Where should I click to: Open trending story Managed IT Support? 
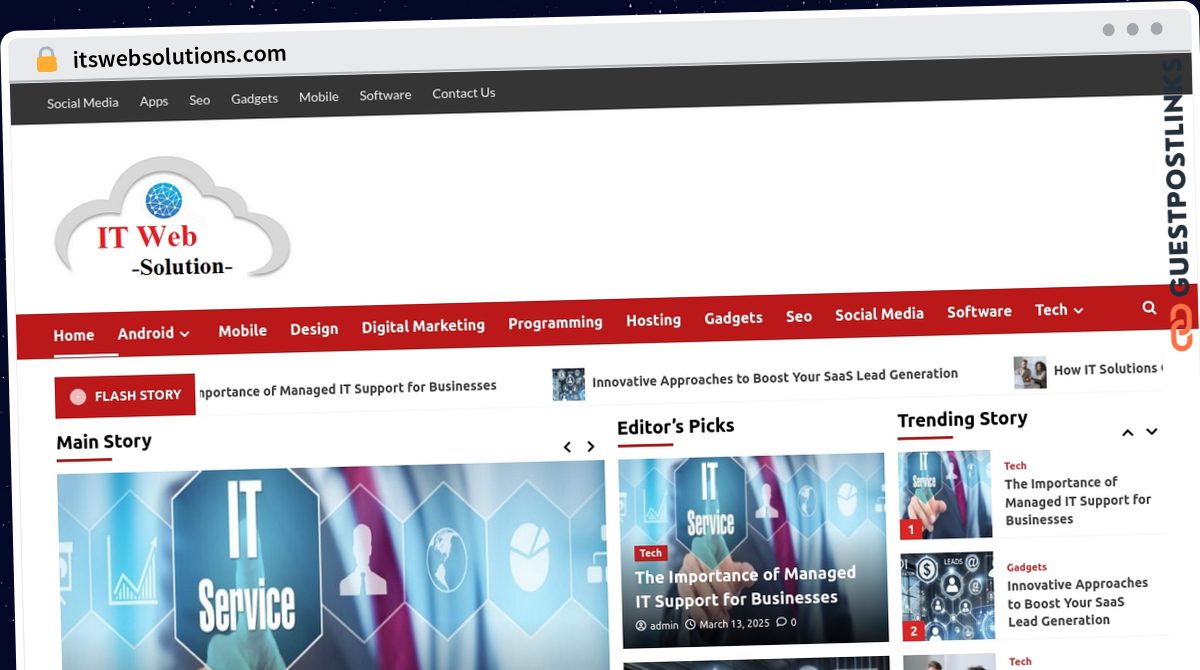coord(1078,501)
